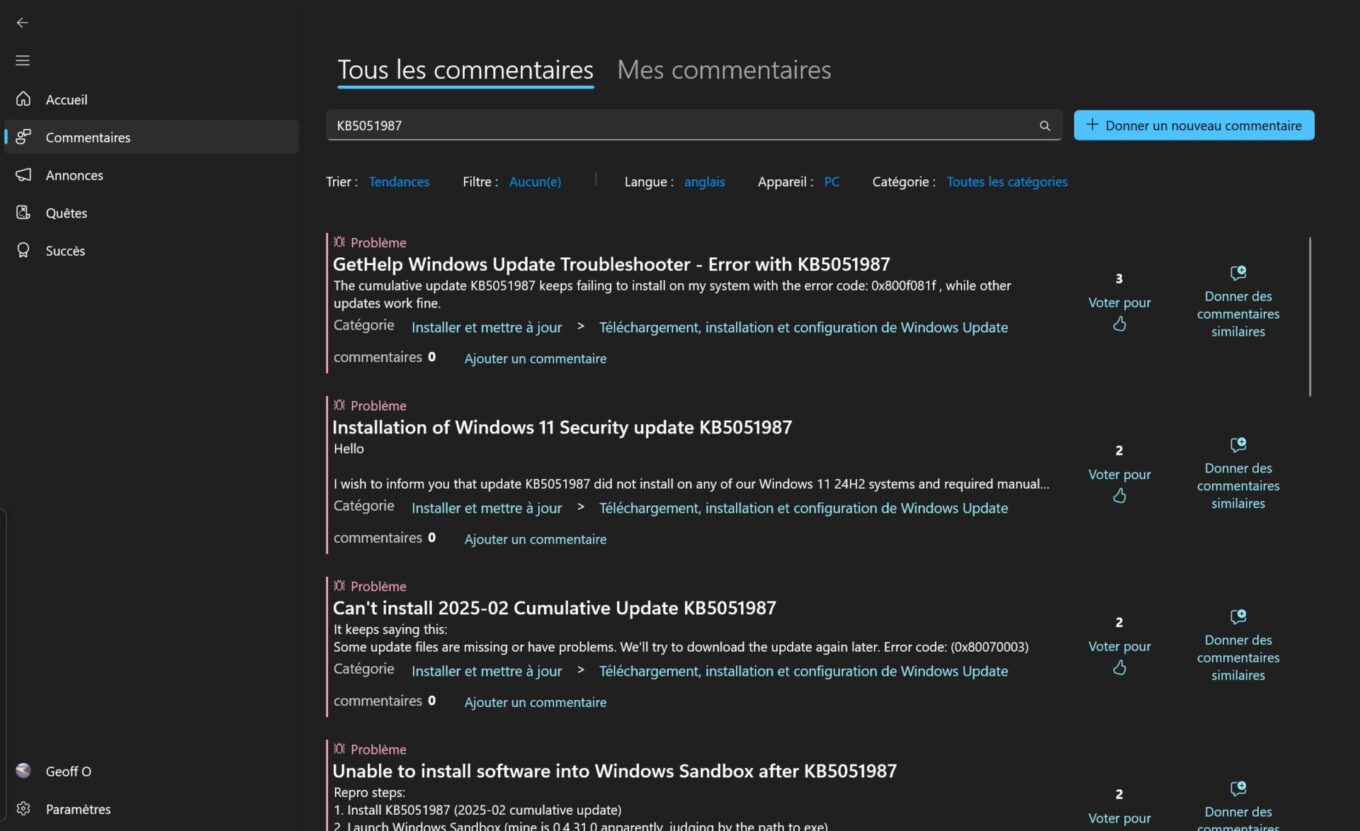Click the KB5051987 search input field

[680, 126]
